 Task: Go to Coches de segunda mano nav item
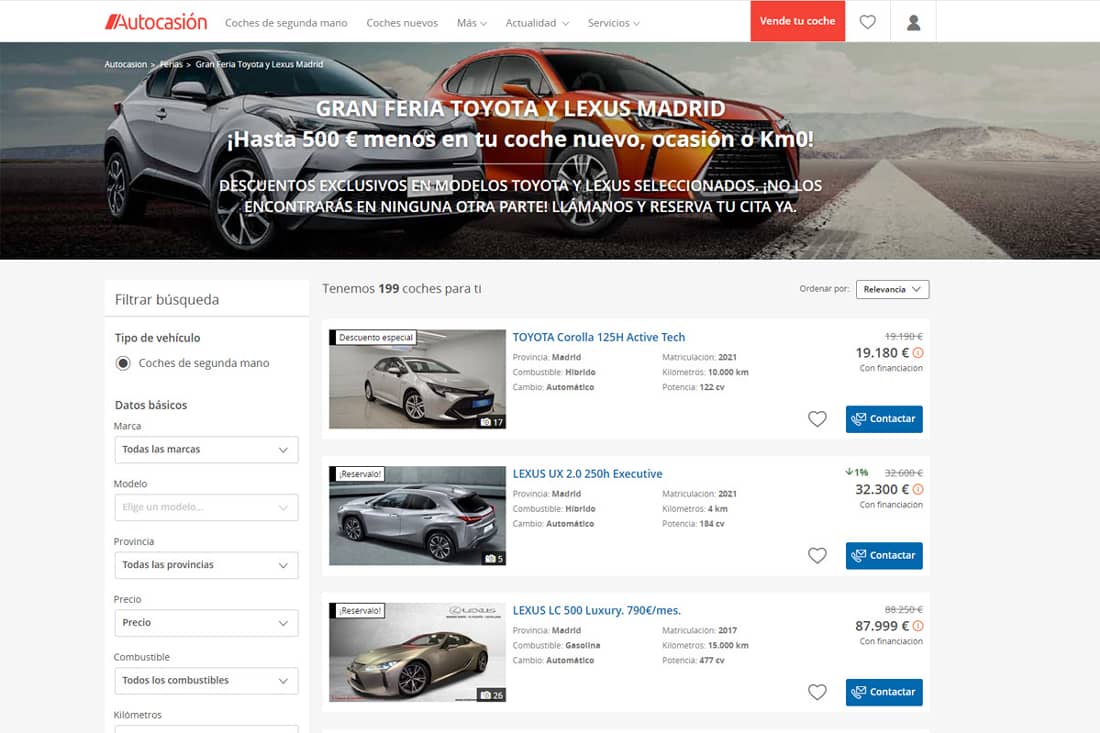point(286,23)
